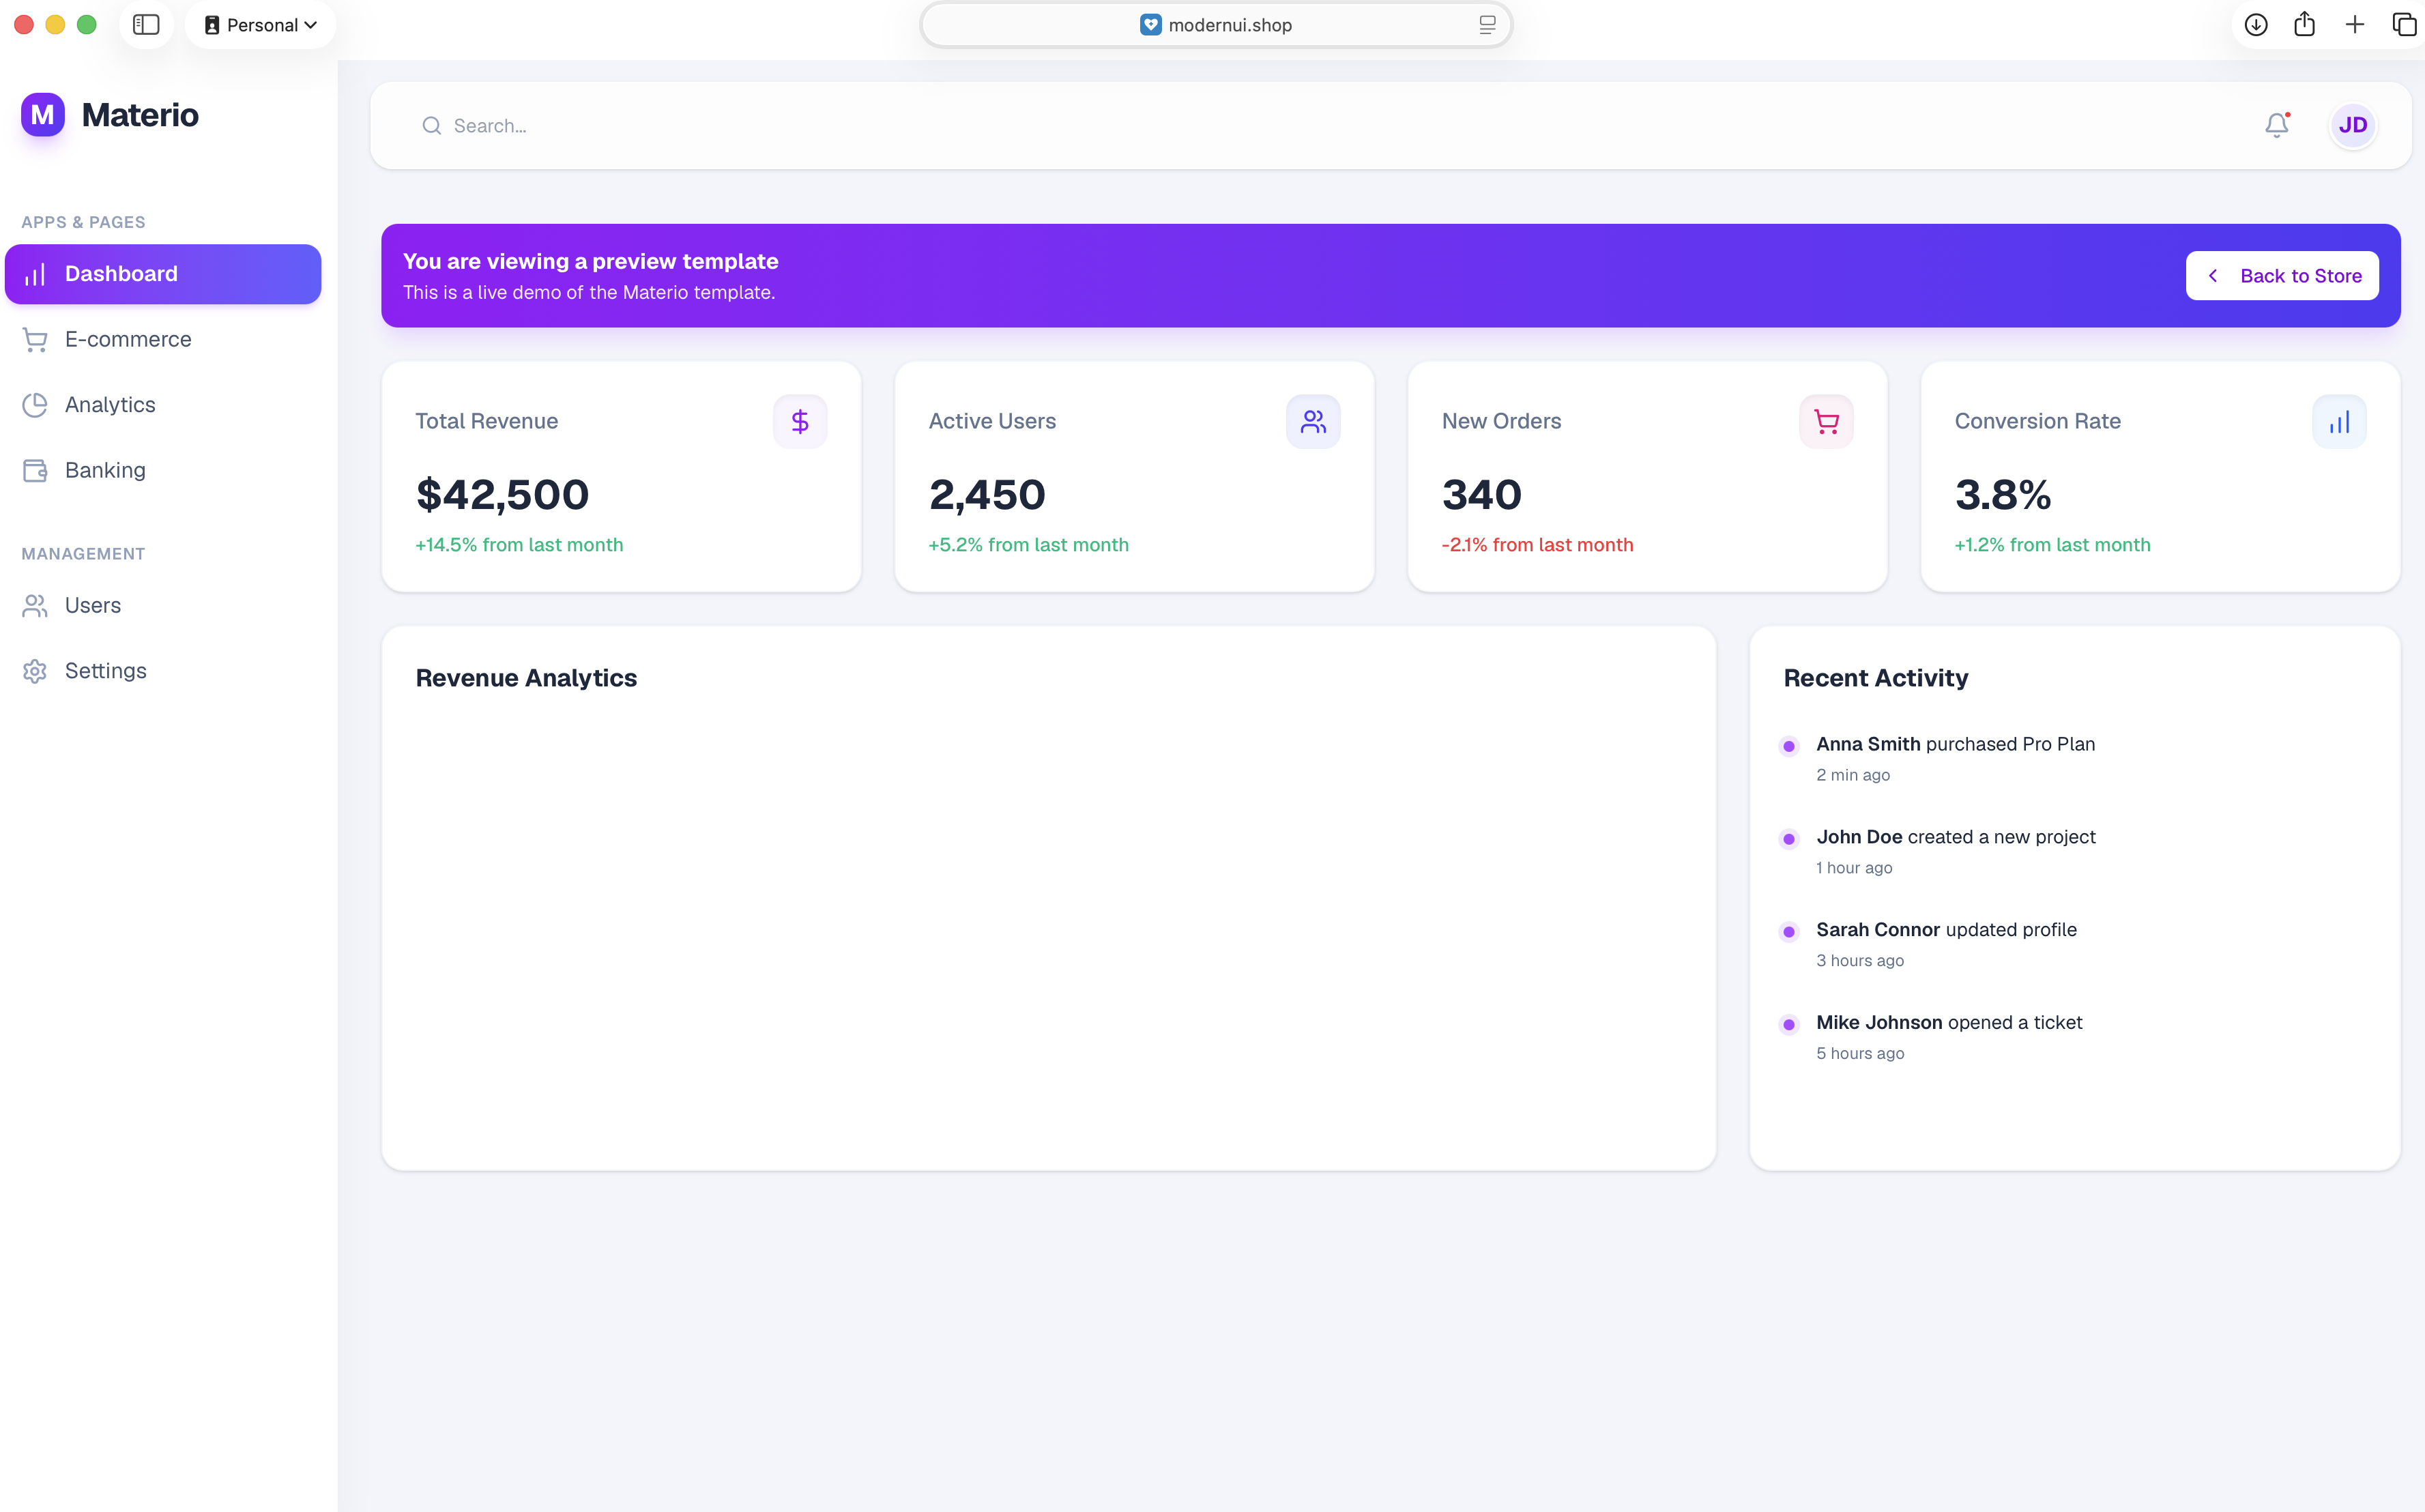Open Safari downloads icon
Image resolution: width=2425 pixels, height=1512 pixels.
[2256, 25]
